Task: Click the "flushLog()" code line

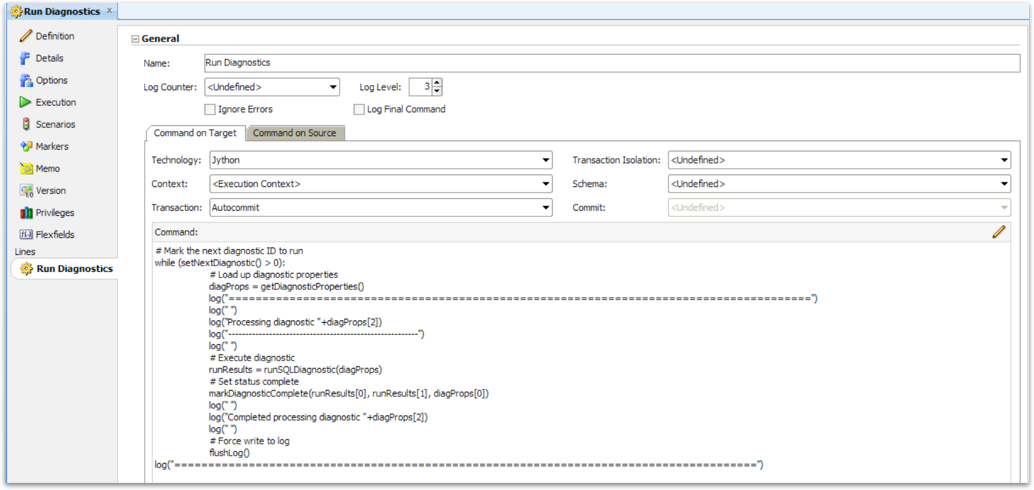Action: click(229, 452)
